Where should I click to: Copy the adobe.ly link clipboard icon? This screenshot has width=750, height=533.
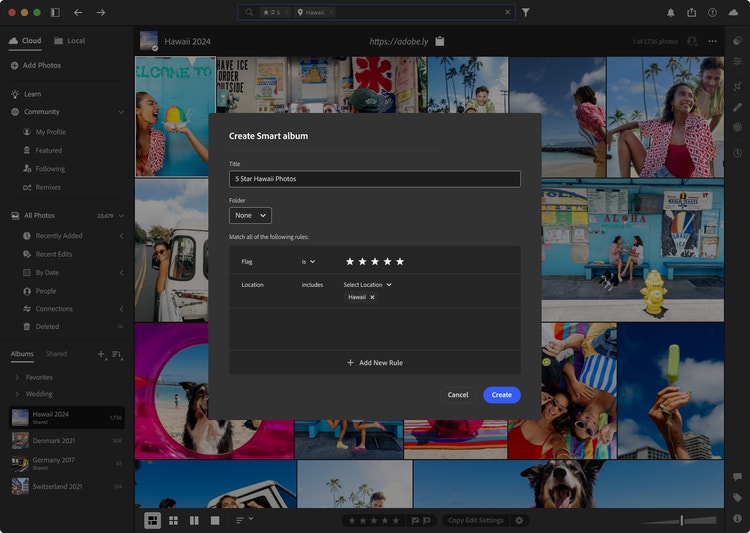pyautogui.click(x=440, y=41)
